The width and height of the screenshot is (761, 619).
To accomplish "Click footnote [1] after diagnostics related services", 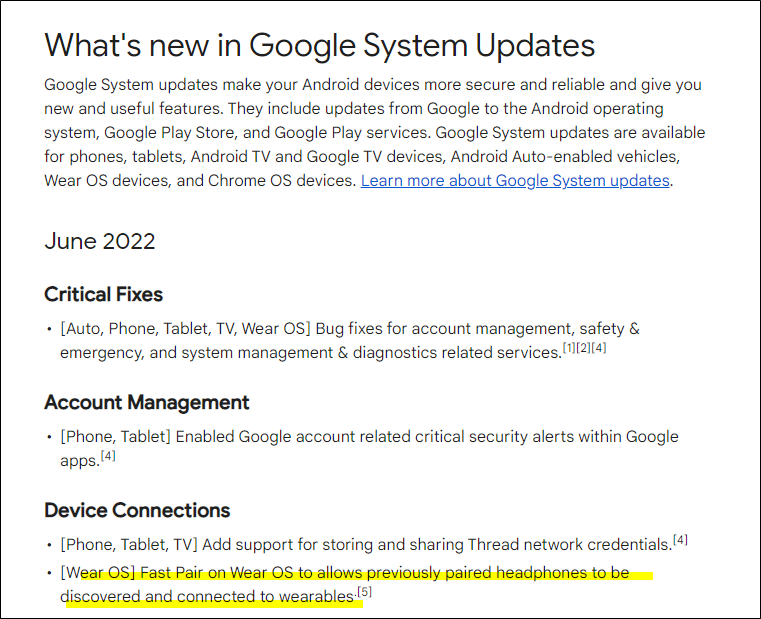I will 569,348.
